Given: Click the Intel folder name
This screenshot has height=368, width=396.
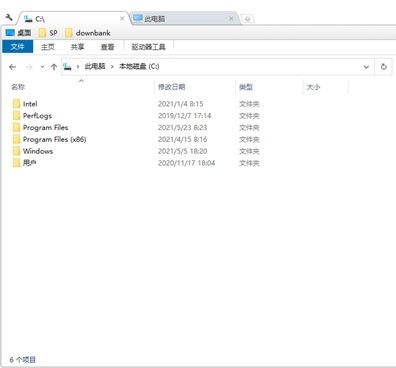Looking at the screenshot, I should click(x=30, y=104).
